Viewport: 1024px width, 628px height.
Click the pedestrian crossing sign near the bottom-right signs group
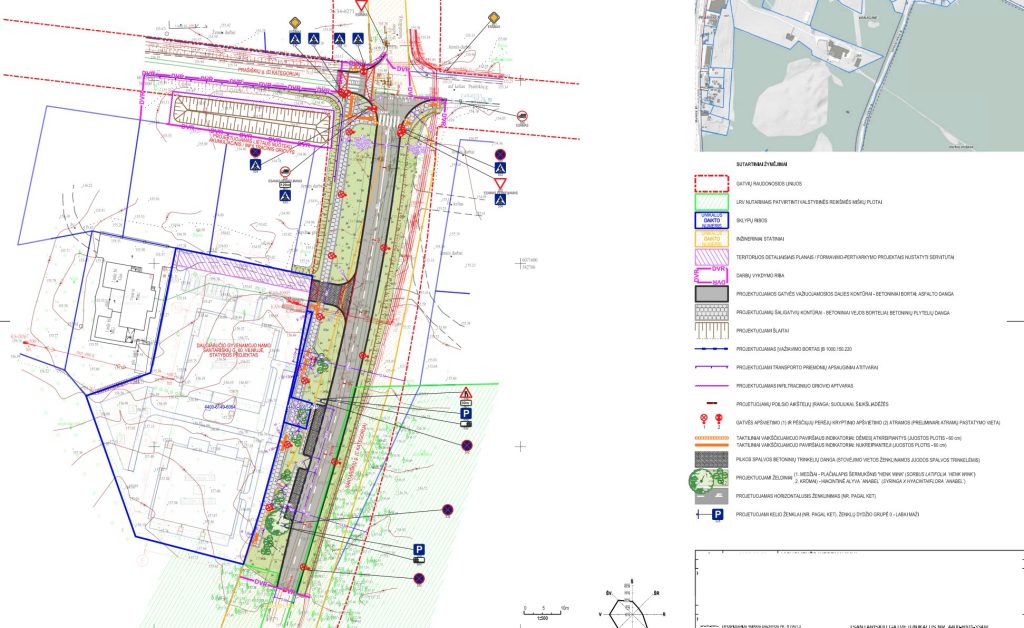500,200
